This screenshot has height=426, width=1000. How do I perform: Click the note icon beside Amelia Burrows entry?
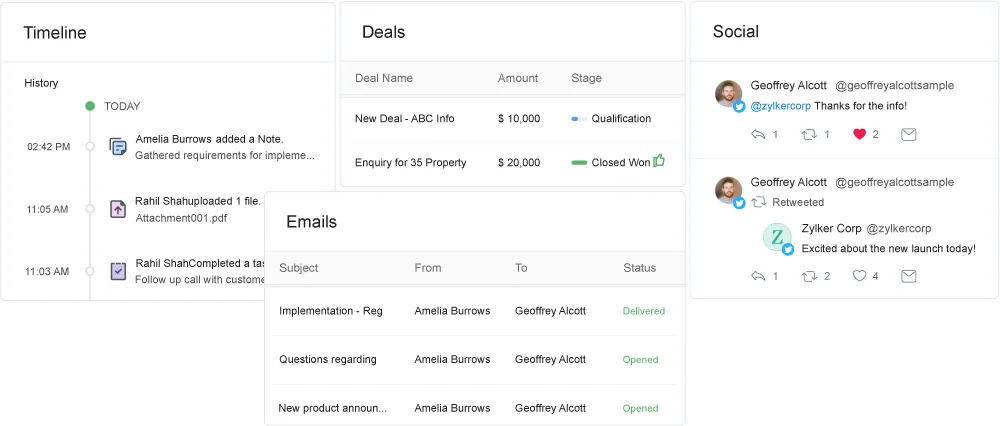[118, 147]
